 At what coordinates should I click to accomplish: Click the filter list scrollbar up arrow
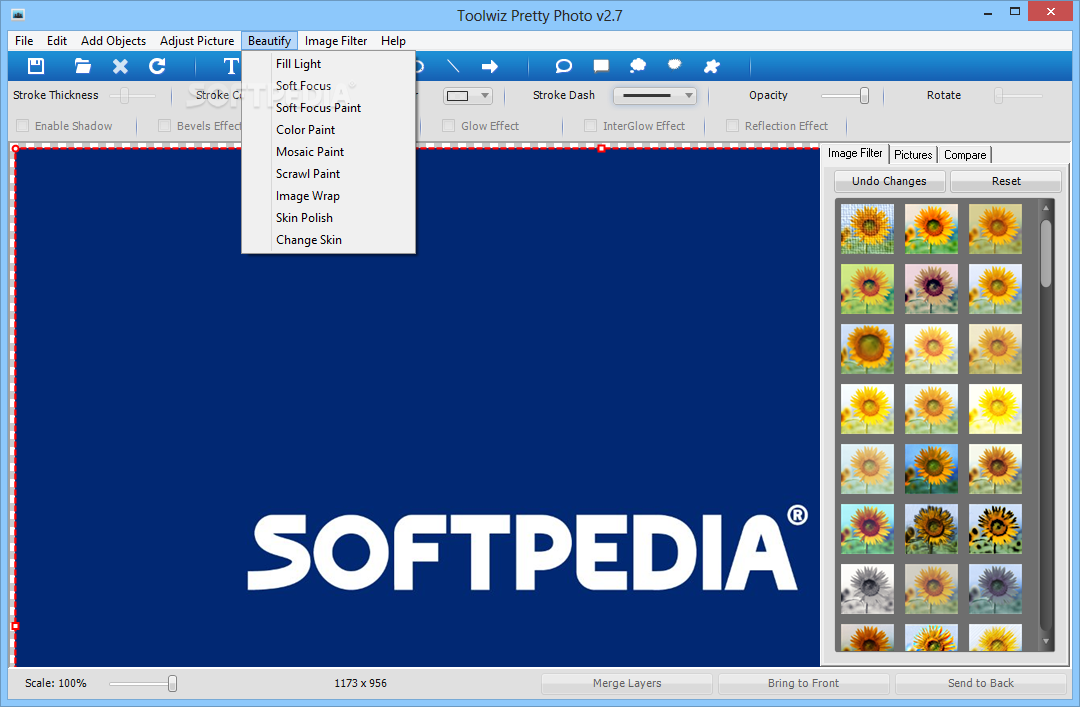click(x=1046, y=207)
